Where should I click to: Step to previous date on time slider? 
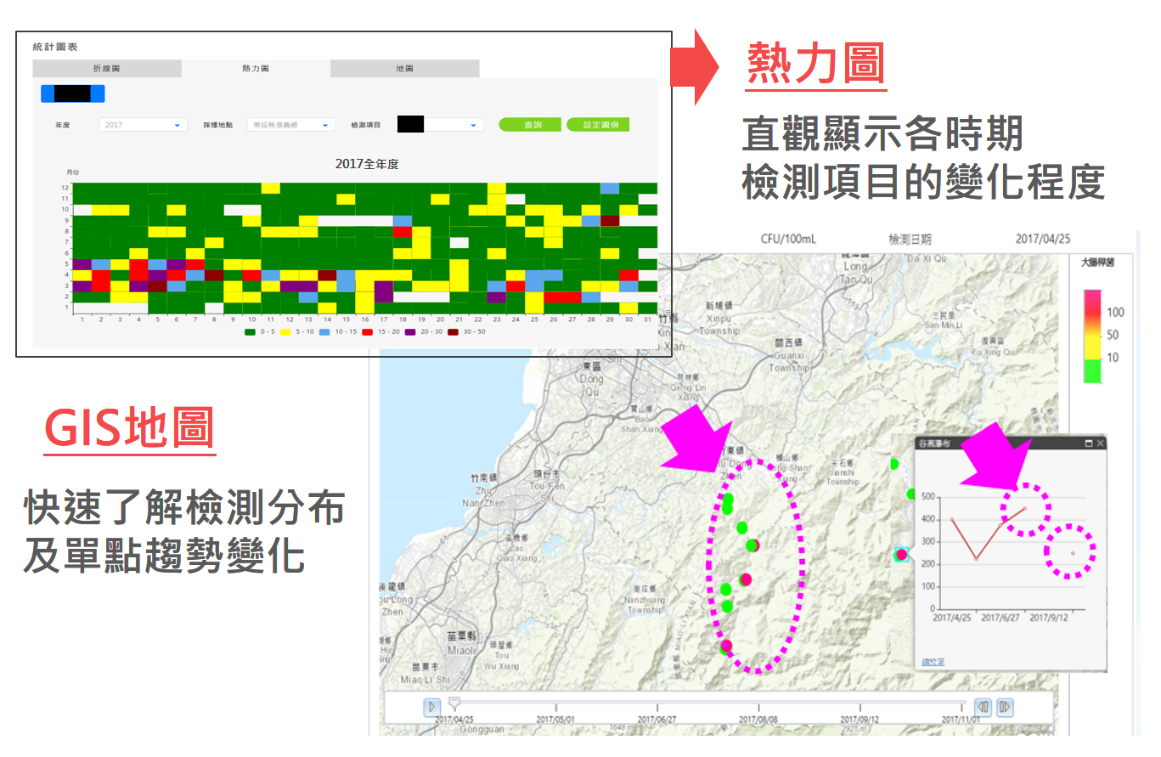[x=983, y=707]
